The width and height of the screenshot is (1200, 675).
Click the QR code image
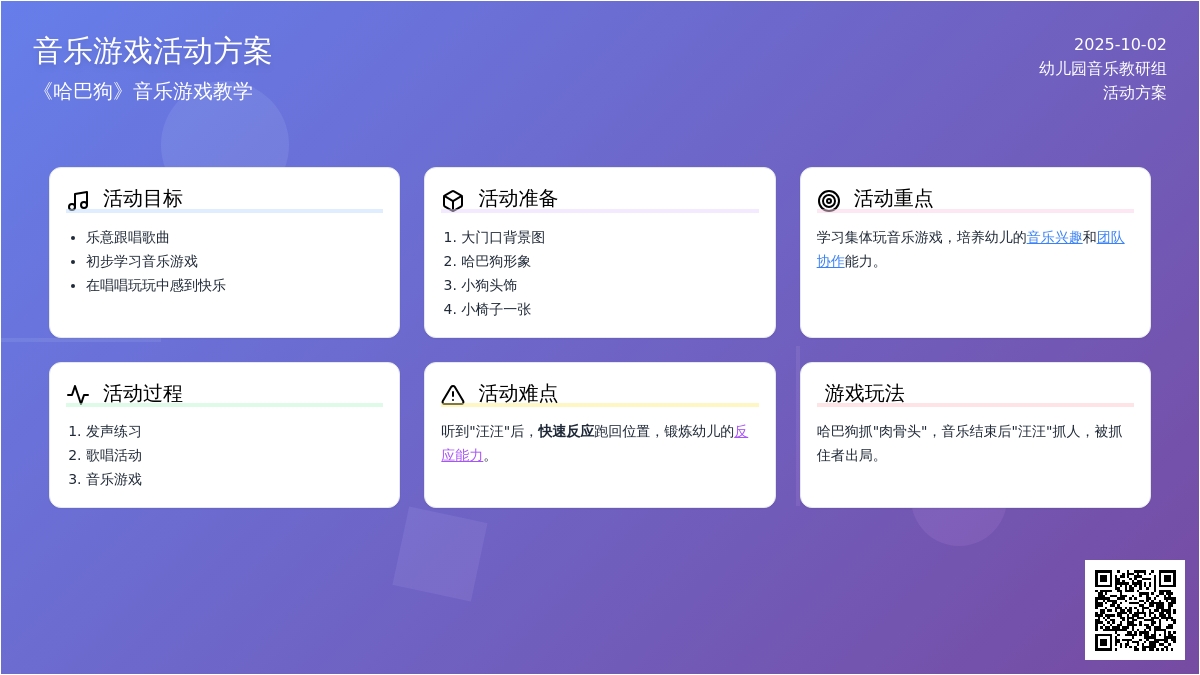point(1134,609)
